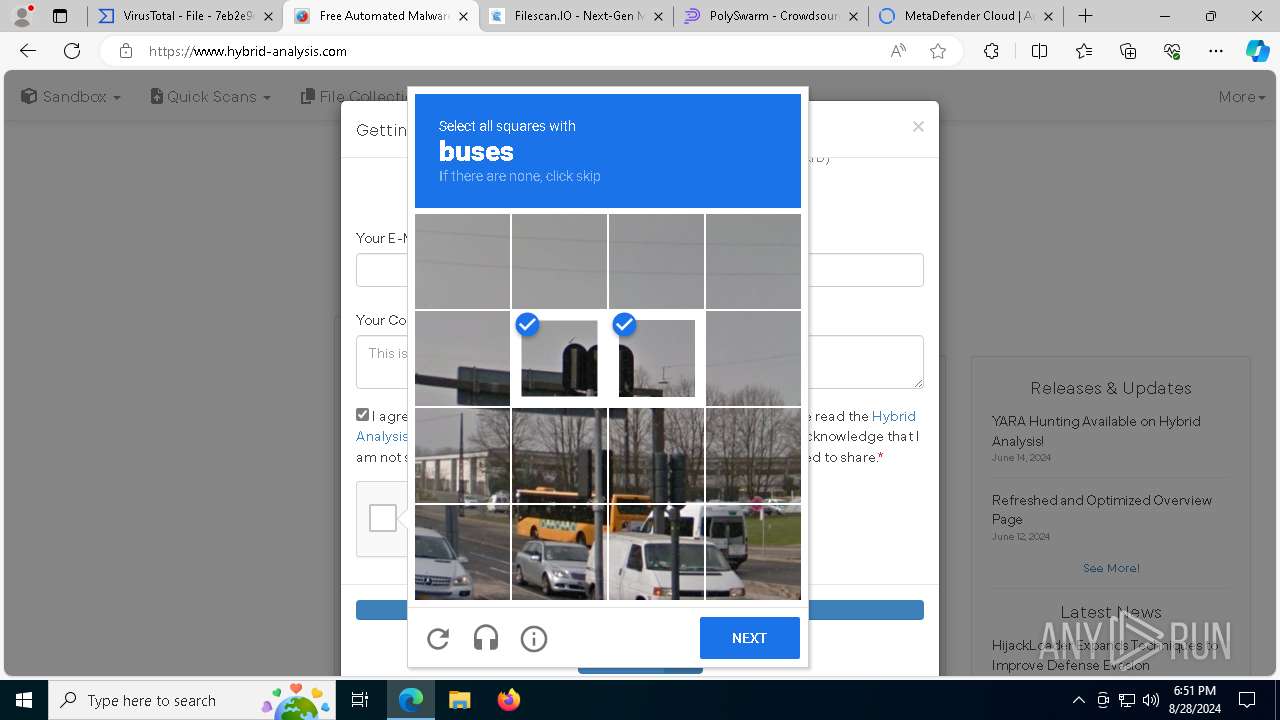Open Task View icon
Viewport: 1280px width, 720px height.
click(361, 700)
